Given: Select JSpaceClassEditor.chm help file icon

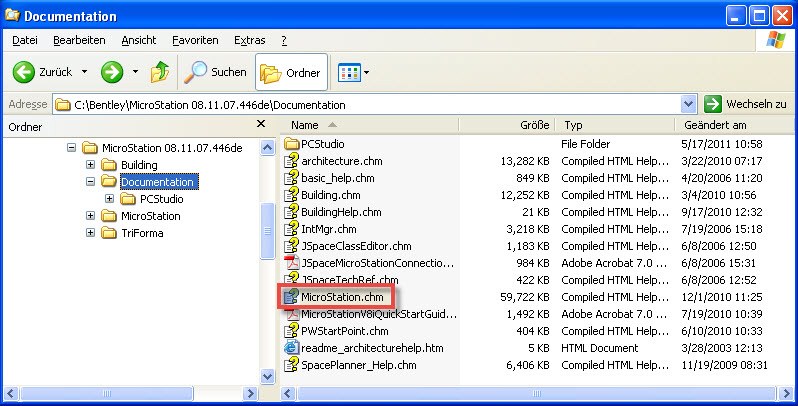Looking at the screenshot, I should (292, 246).
